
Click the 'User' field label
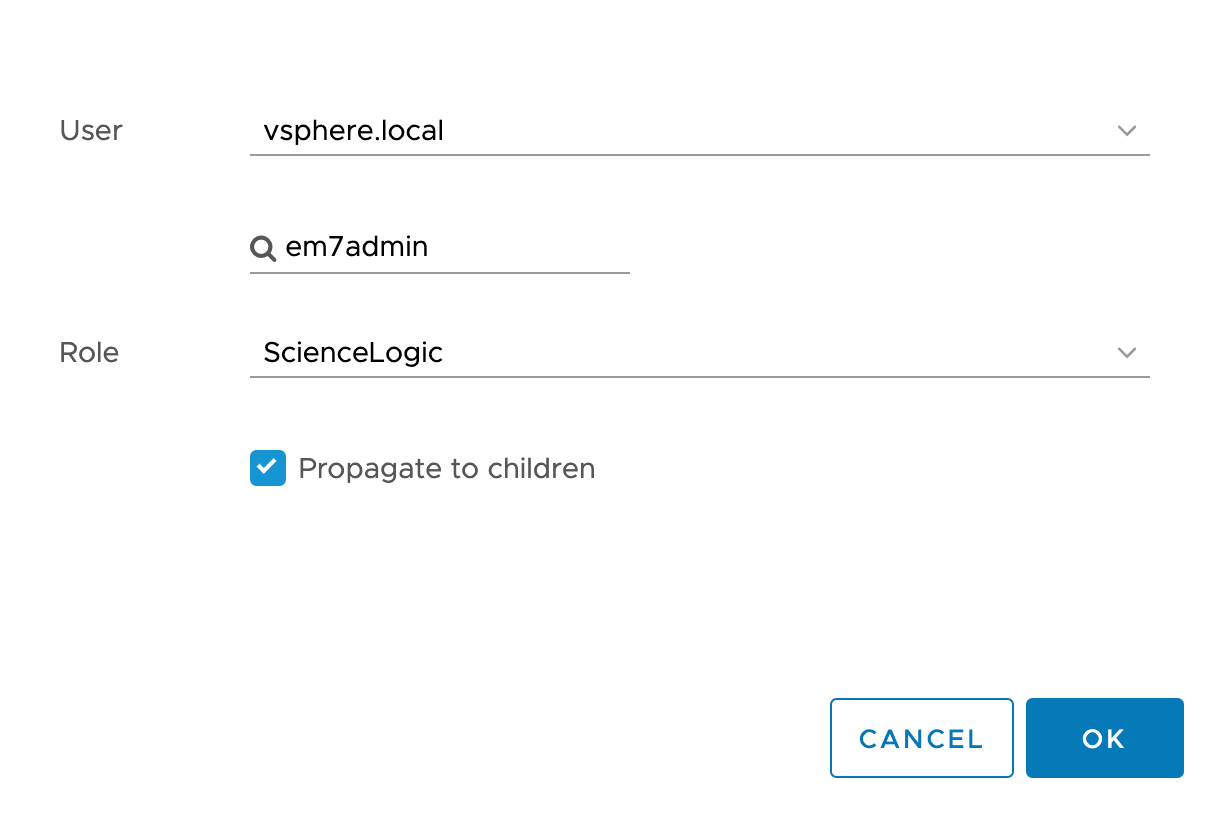pyautogui.click(x=91, y=131)
